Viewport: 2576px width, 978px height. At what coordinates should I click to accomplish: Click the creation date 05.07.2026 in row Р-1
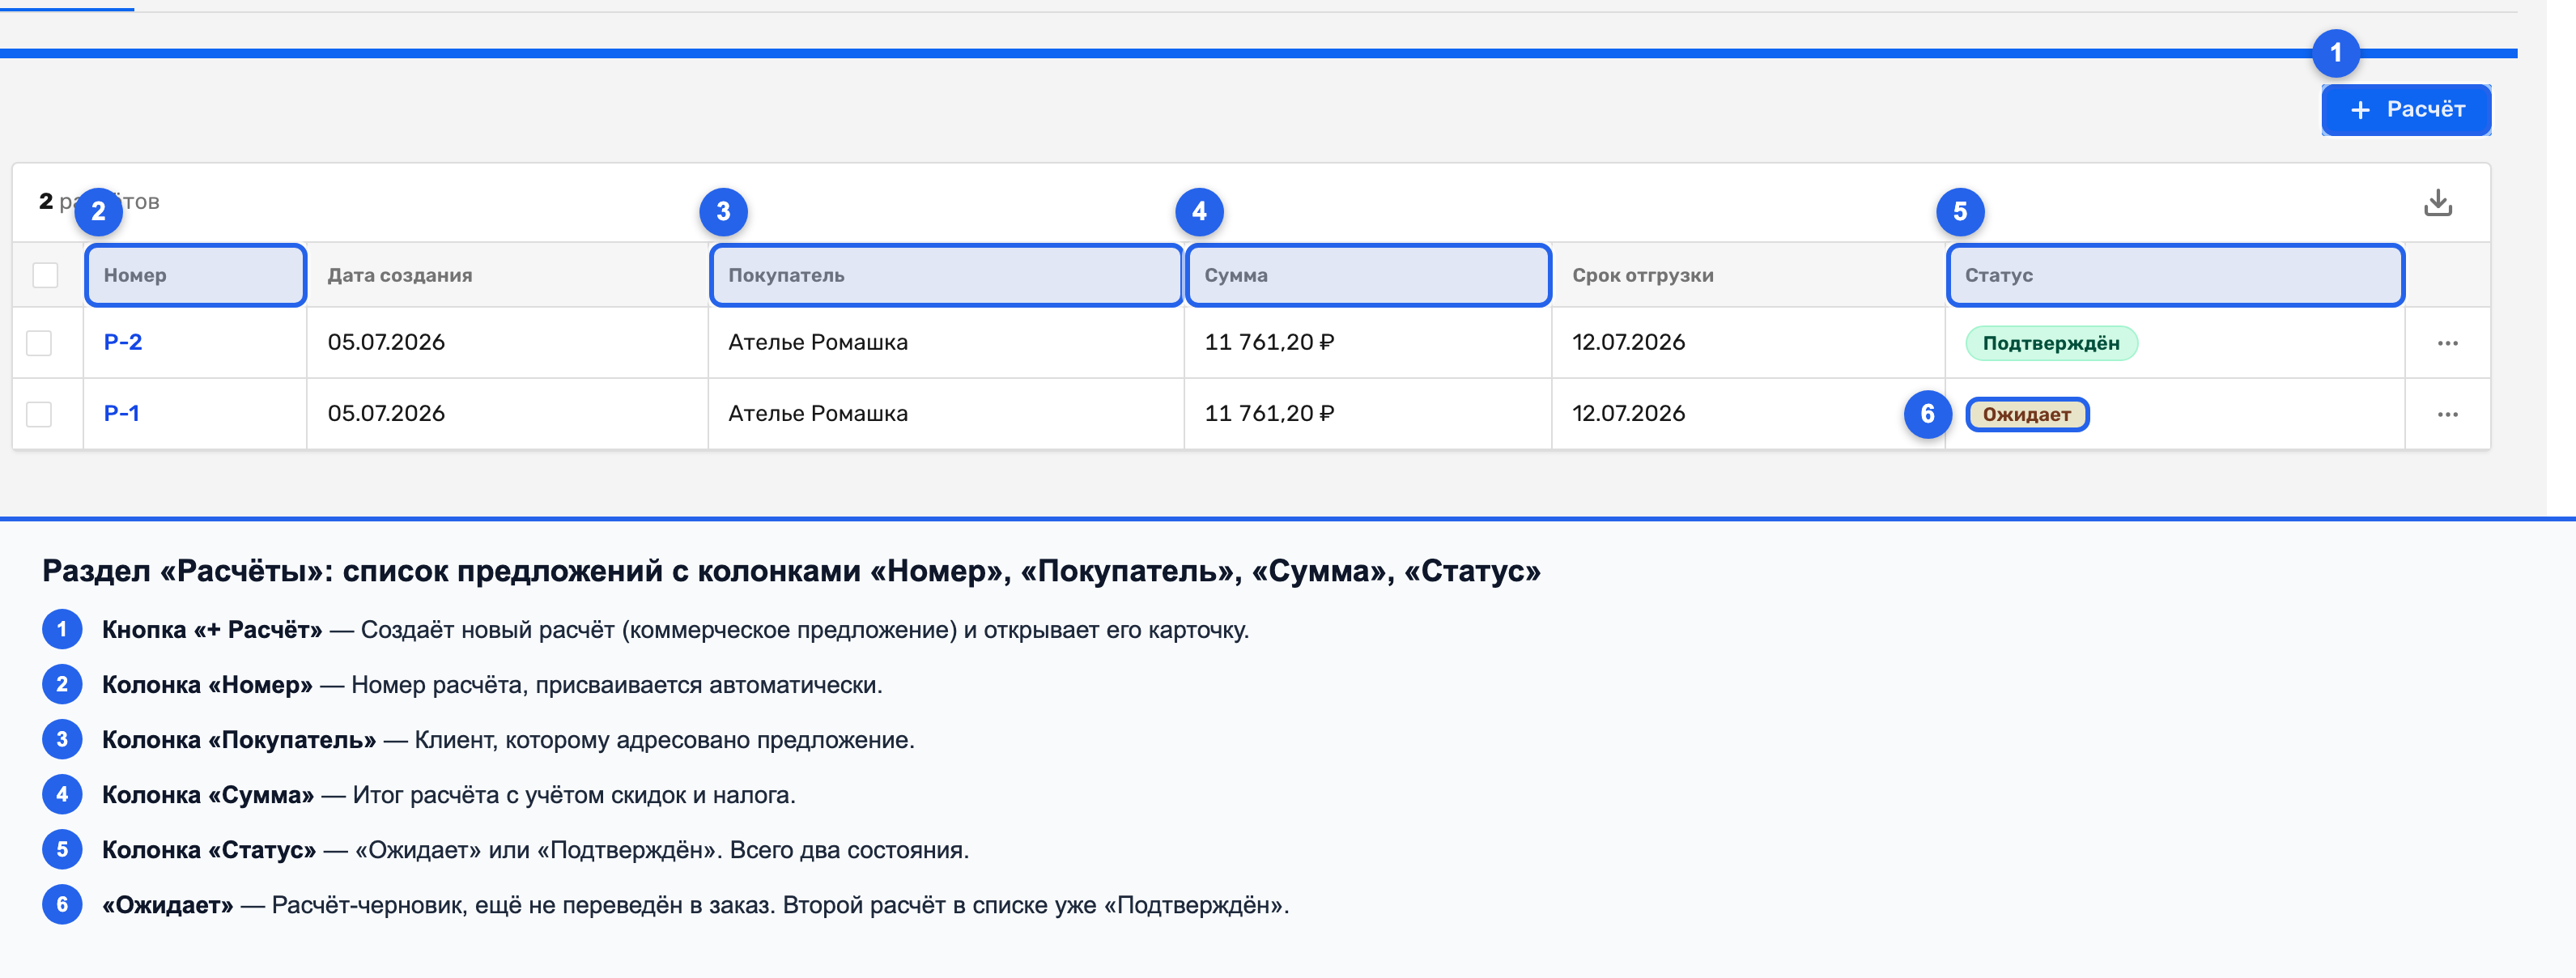pos(386,413)
